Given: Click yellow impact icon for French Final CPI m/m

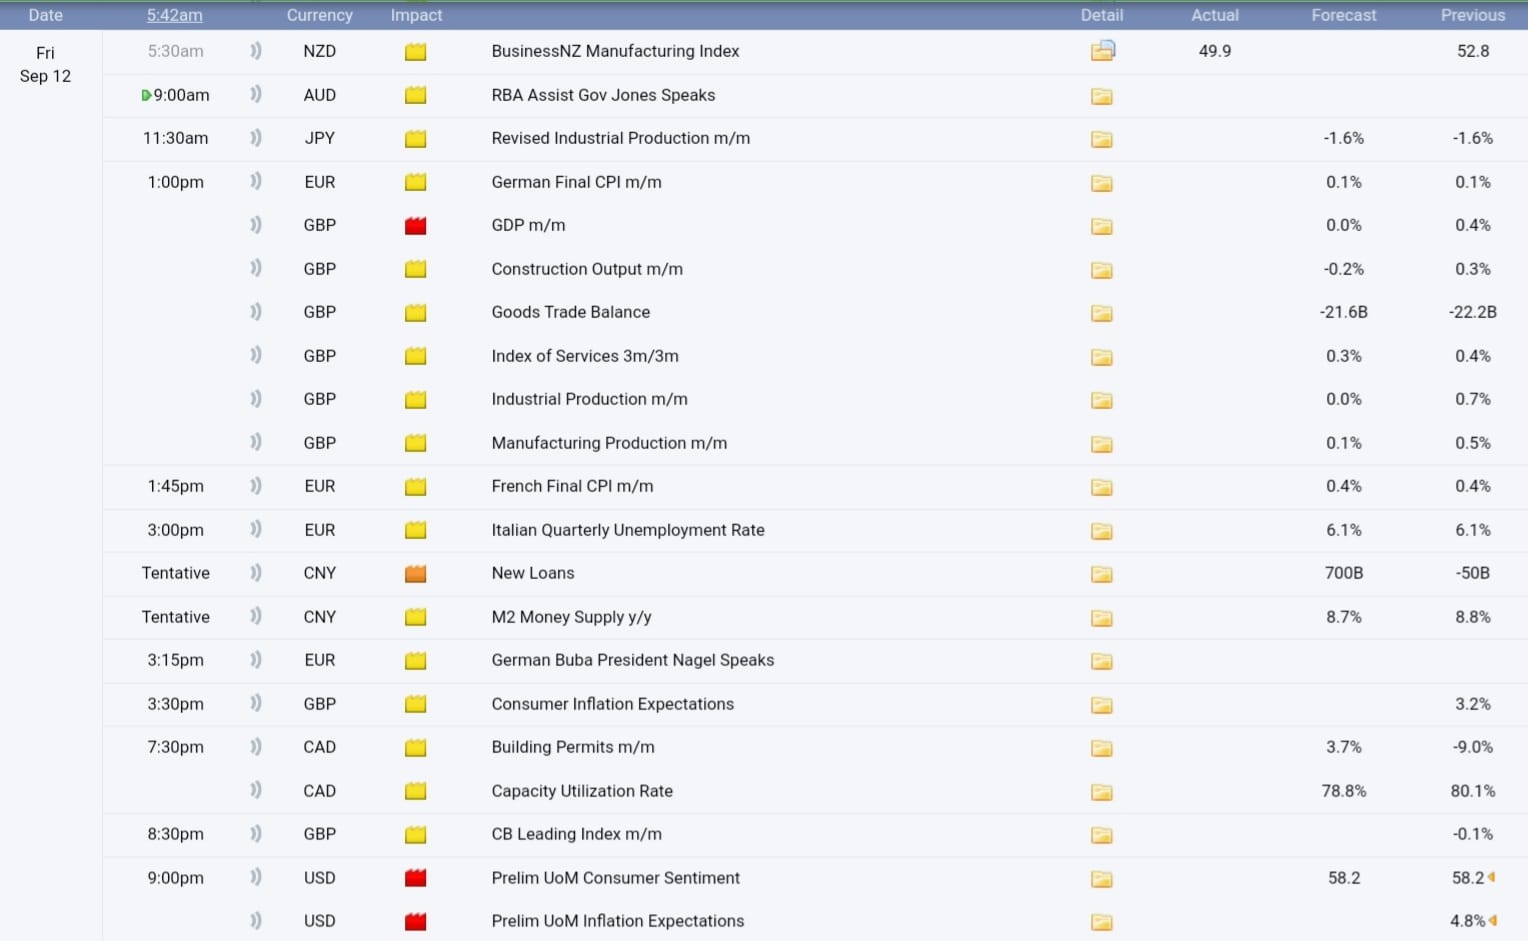Looking at the screenshot, I should click(415, 487).
